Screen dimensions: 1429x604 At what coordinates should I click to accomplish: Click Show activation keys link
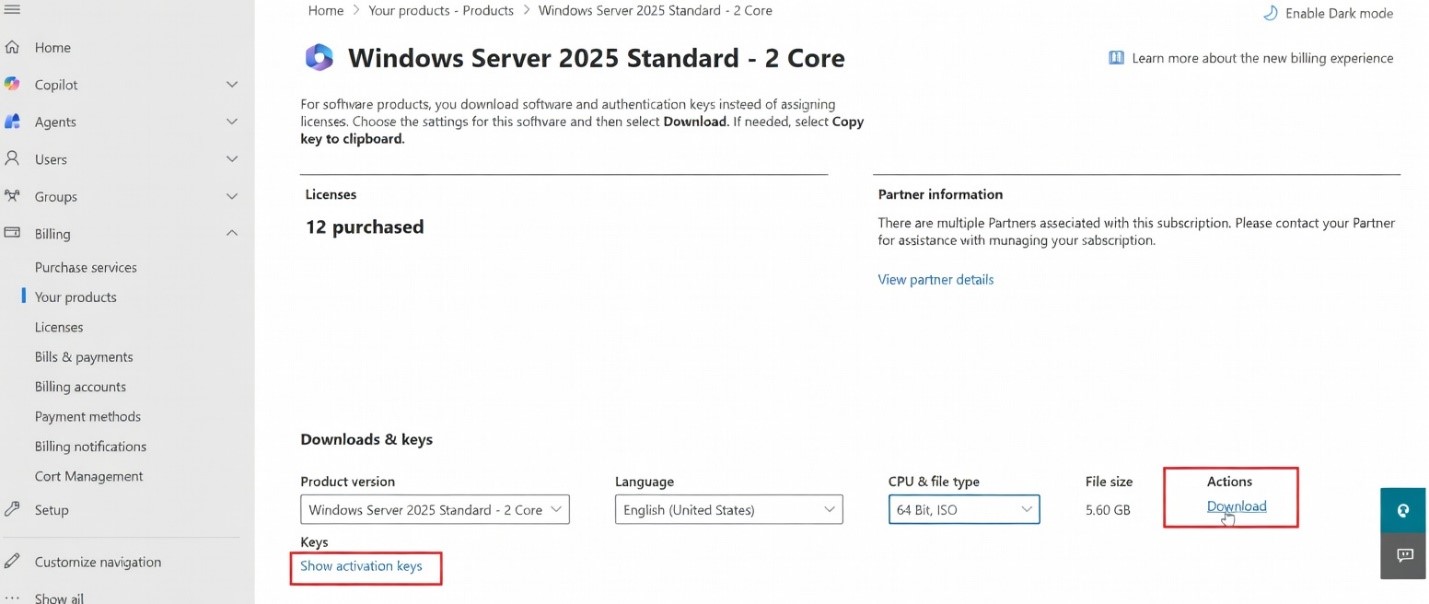pyautogui.click(x=361, y=566)
